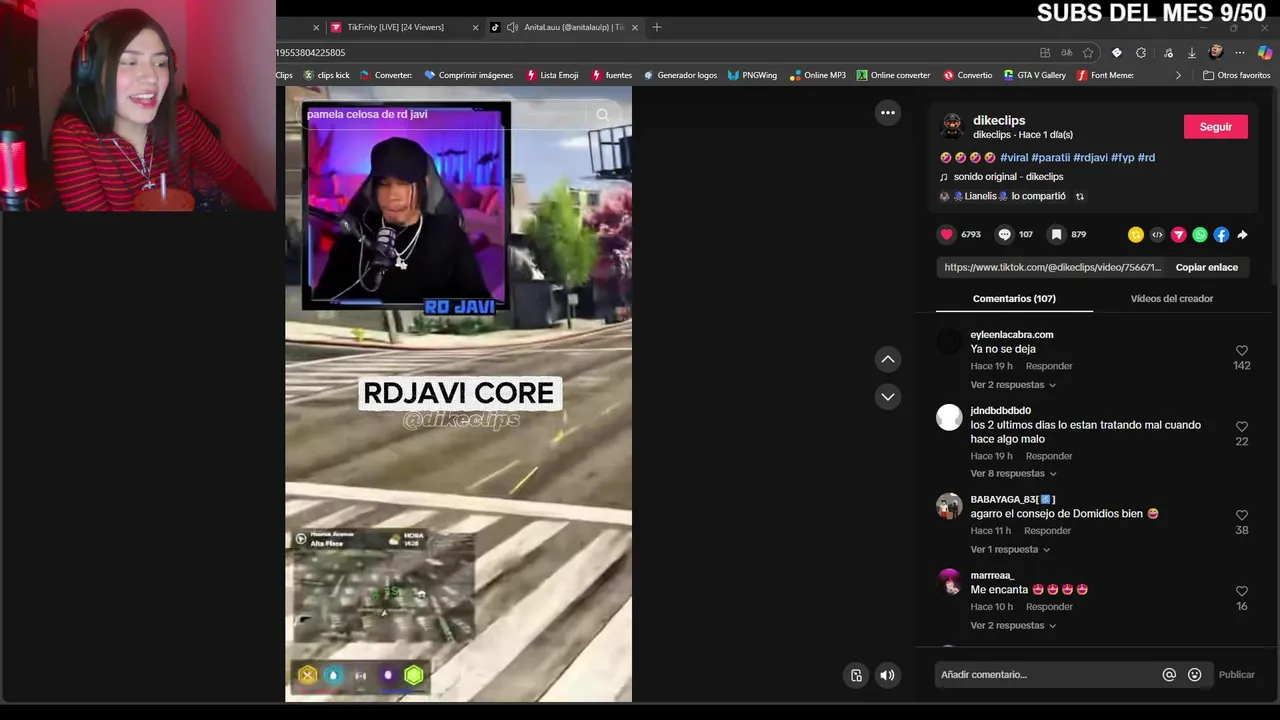Open the PNGWing bookmark

click(752, 75)
